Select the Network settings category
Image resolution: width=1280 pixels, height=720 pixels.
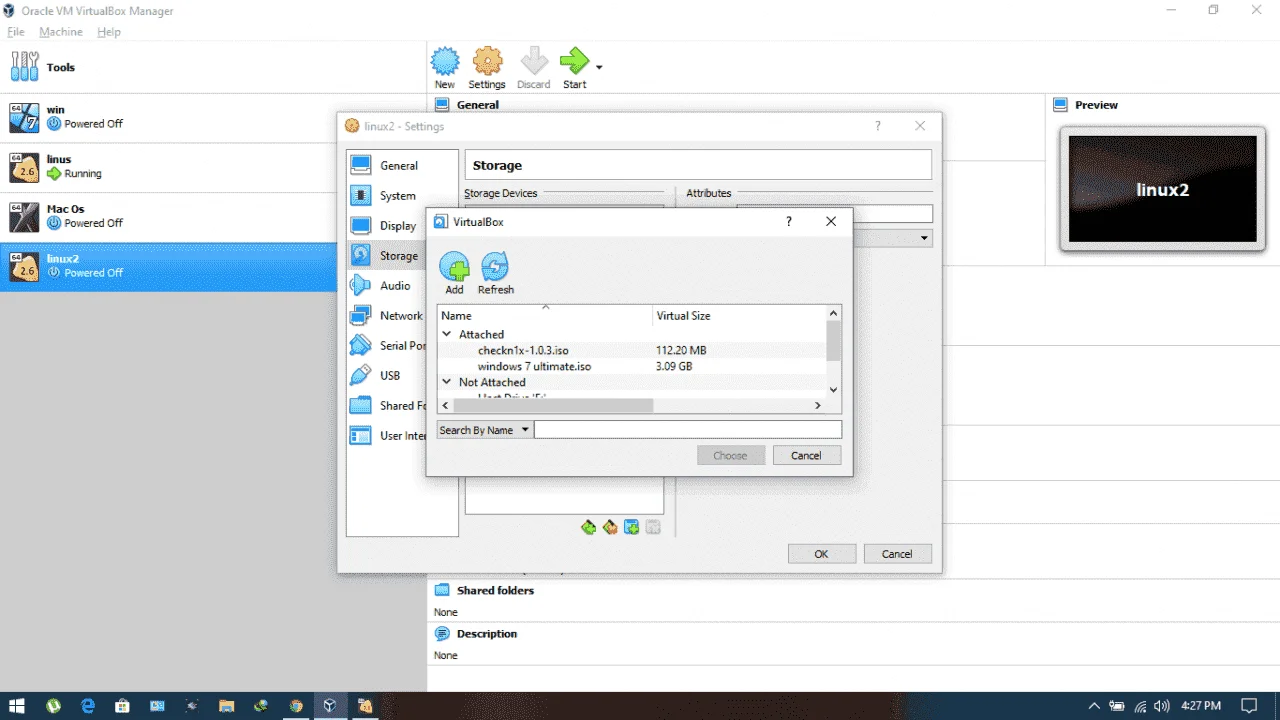point(386,316)
